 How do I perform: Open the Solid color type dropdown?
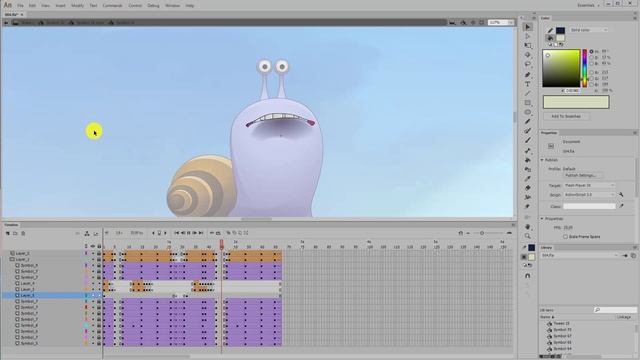click(589, 30)
